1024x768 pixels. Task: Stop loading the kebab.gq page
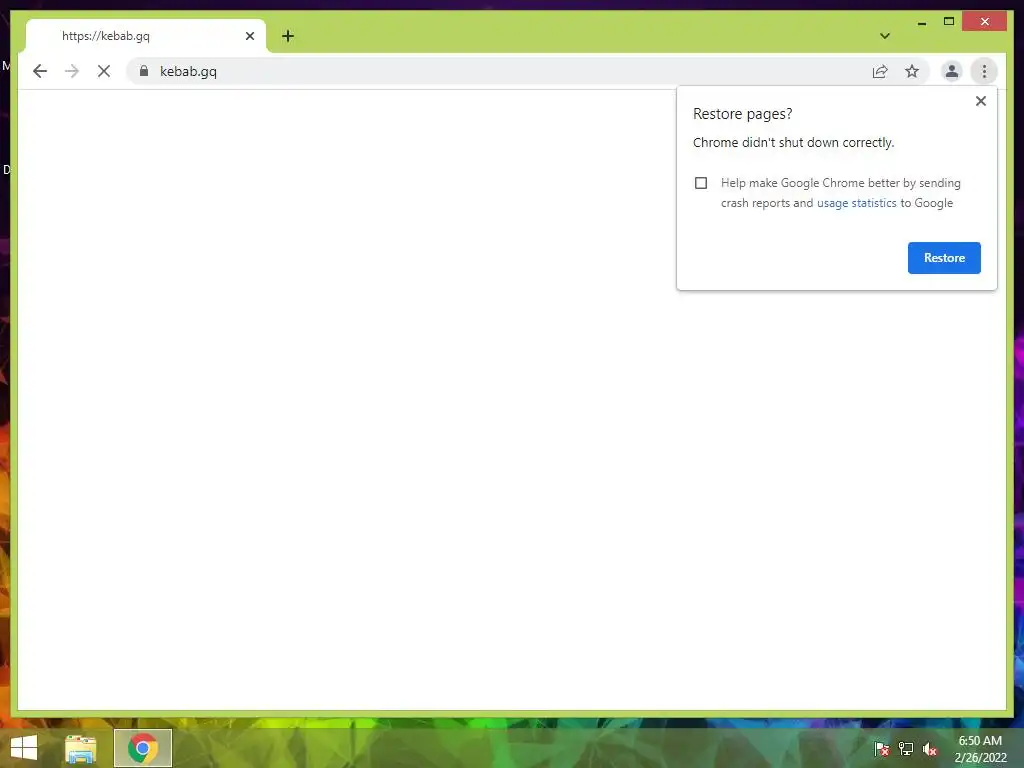click(x=104, y=71)
